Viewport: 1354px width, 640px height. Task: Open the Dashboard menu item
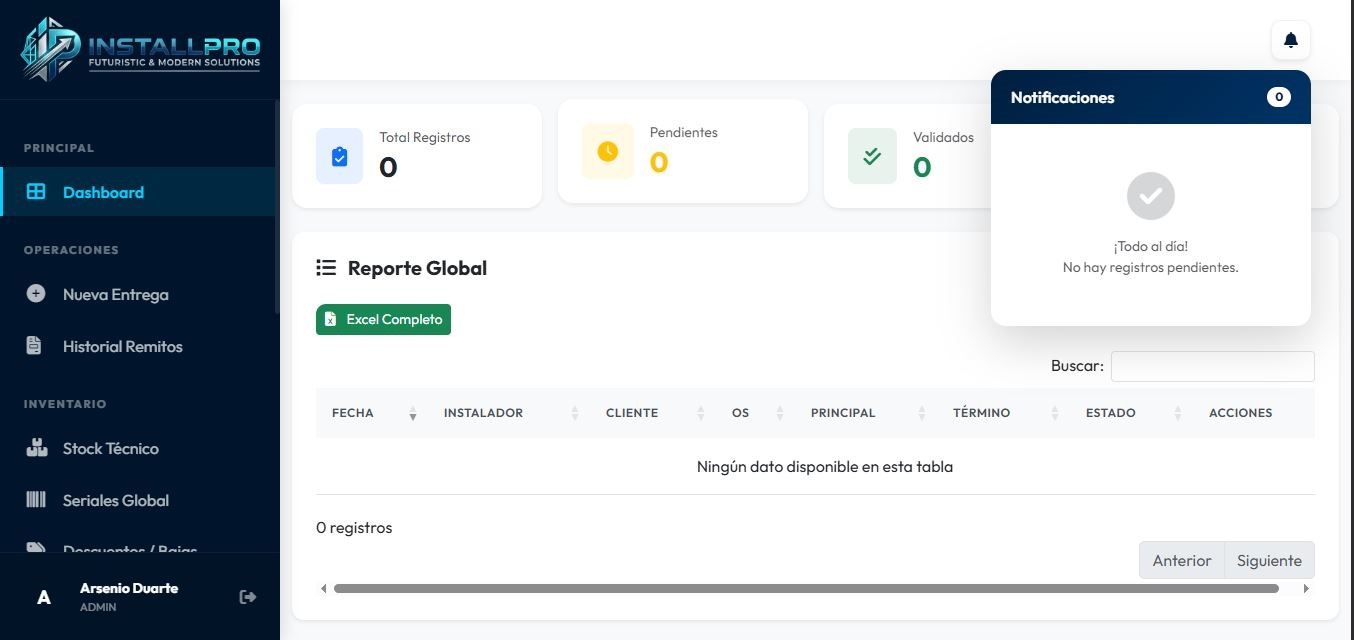tap(138, 192)
